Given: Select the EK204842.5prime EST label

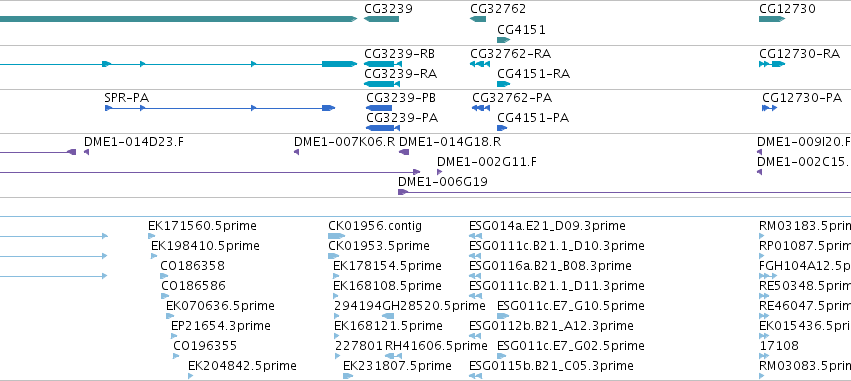Looking at the screenshot, I should point(242,366).
